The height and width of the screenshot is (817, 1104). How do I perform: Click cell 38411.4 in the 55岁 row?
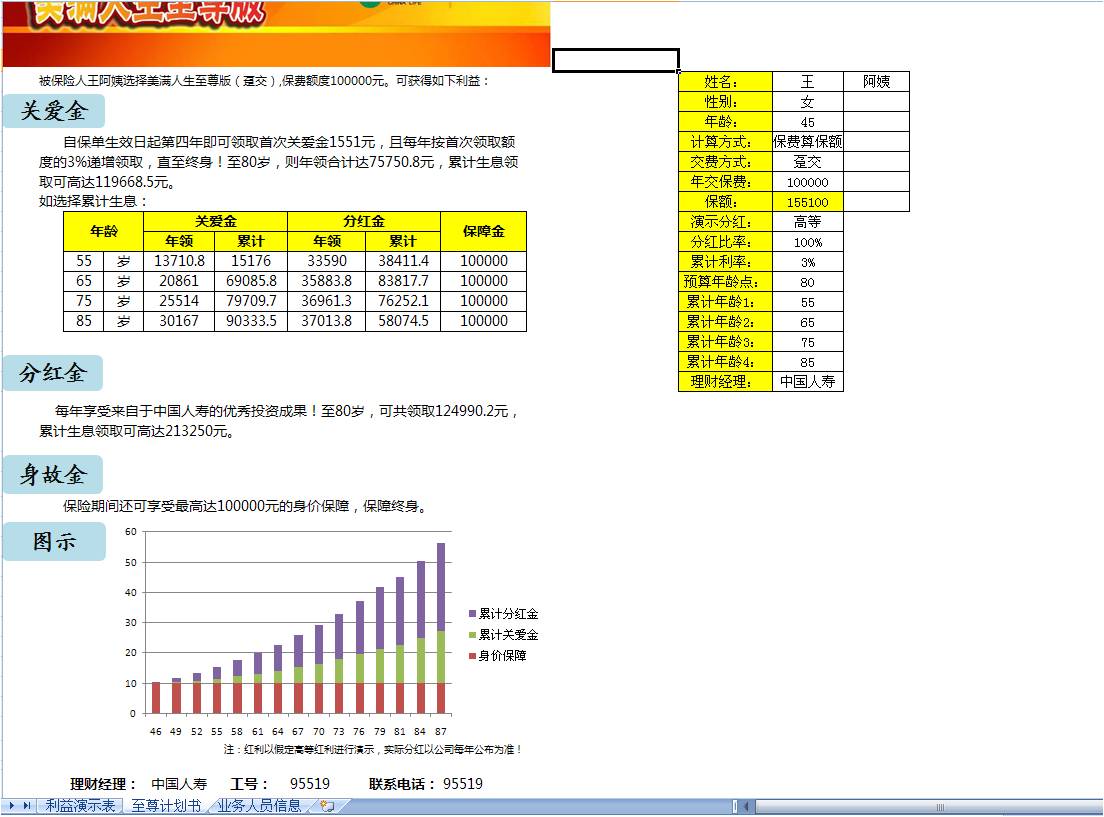click(403, 261)
